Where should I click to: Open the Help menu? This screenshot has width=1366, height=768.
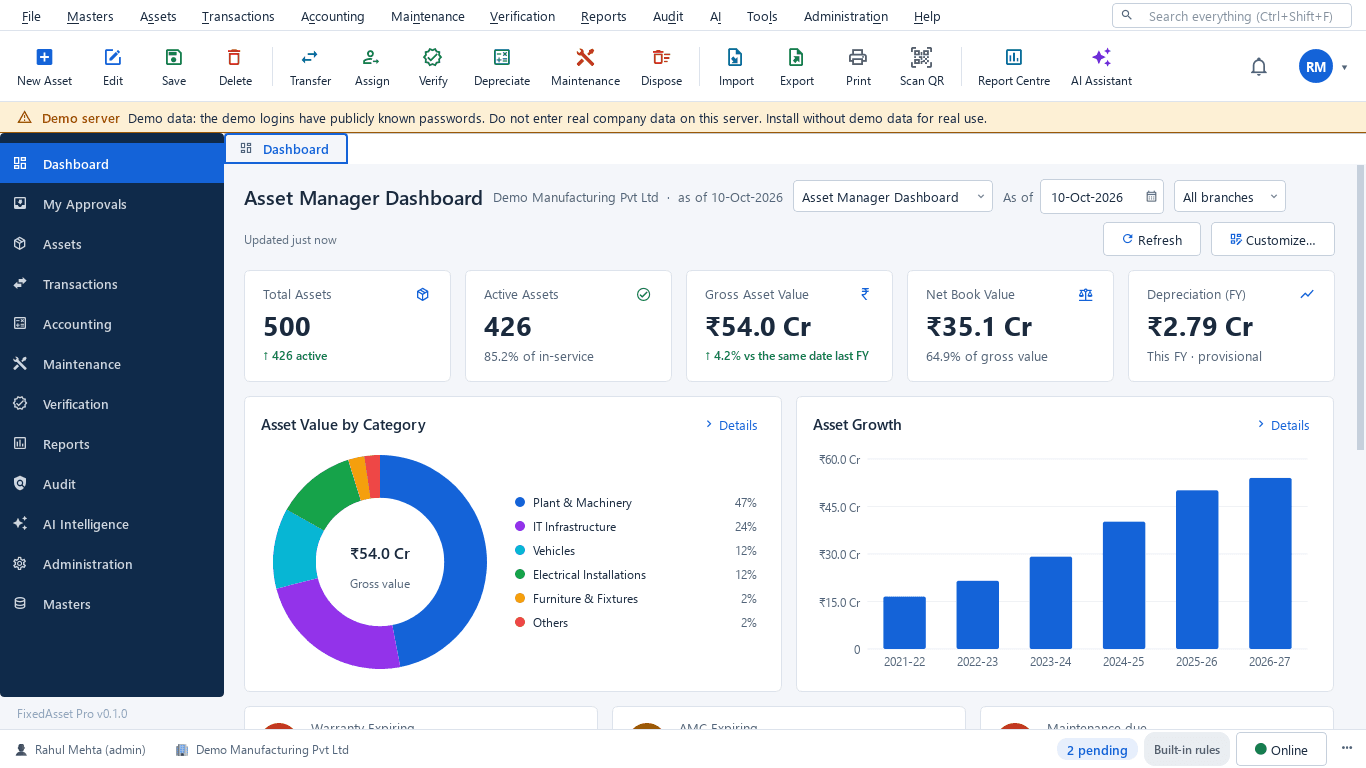coord(927,16)
